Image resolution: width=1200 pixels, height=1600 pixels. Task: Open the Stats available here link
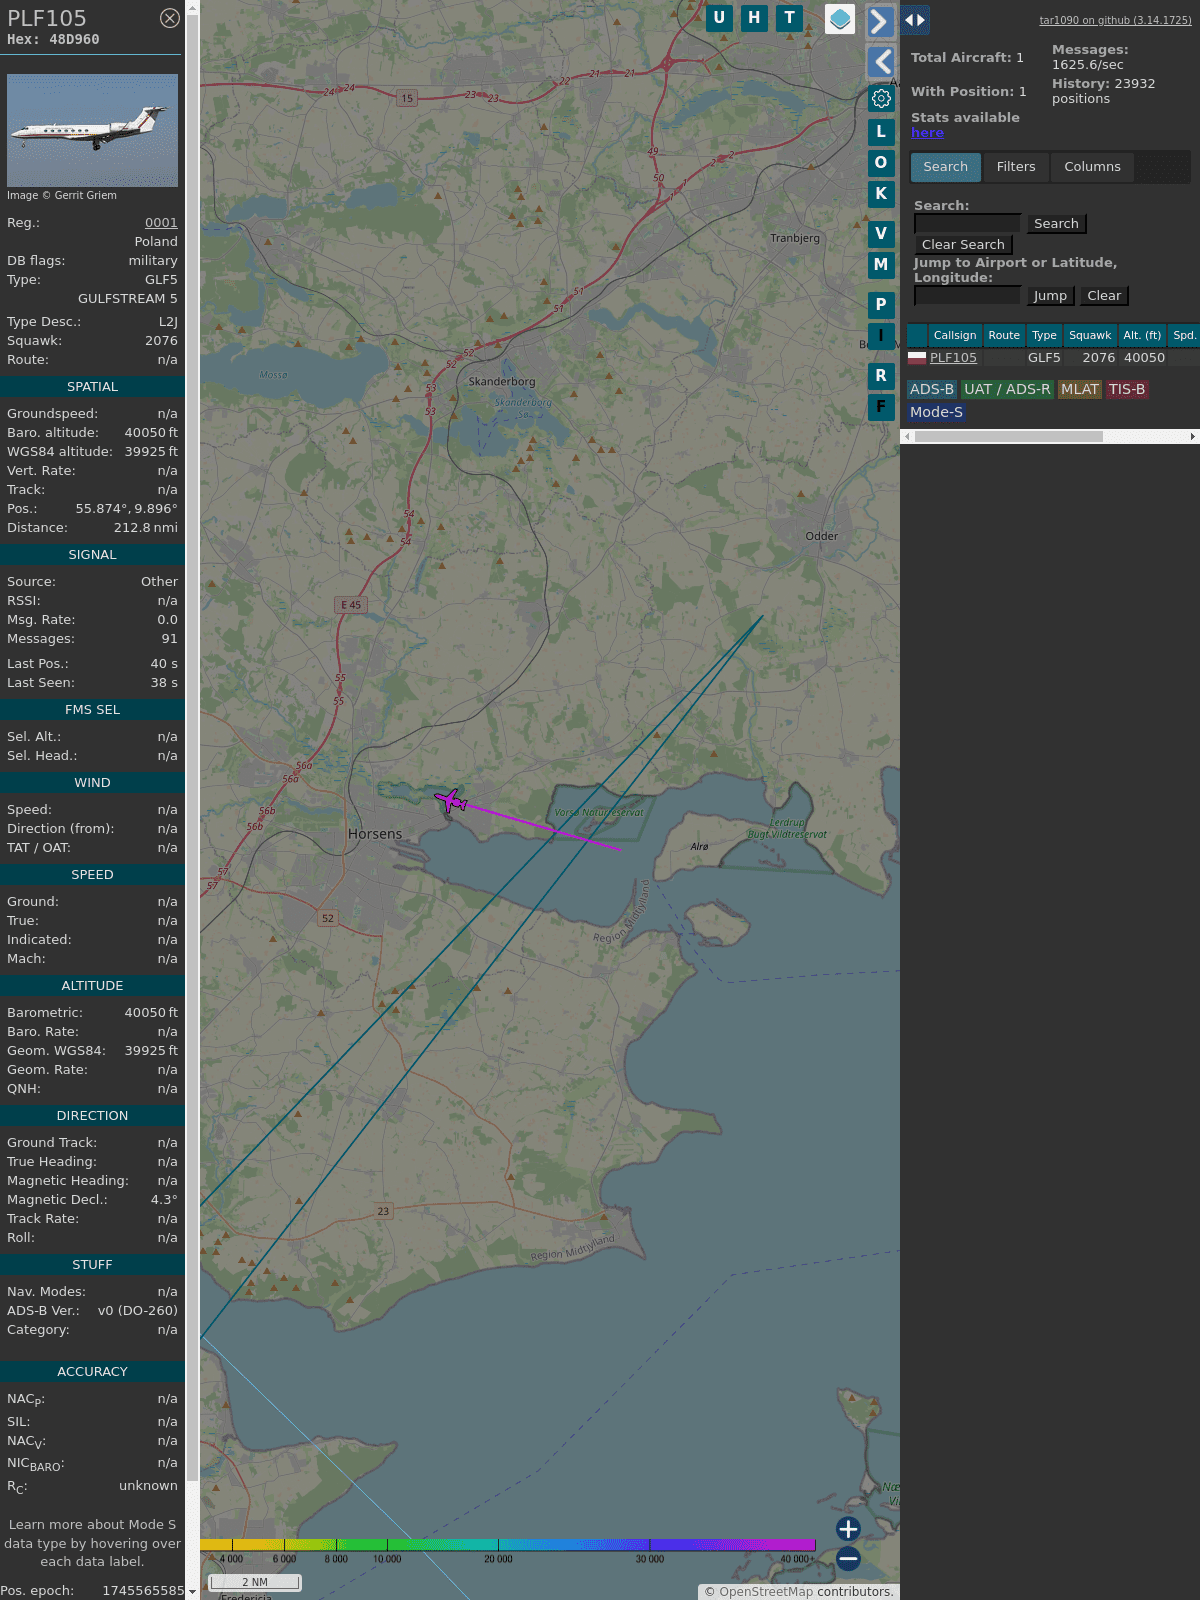click(927, 133)
